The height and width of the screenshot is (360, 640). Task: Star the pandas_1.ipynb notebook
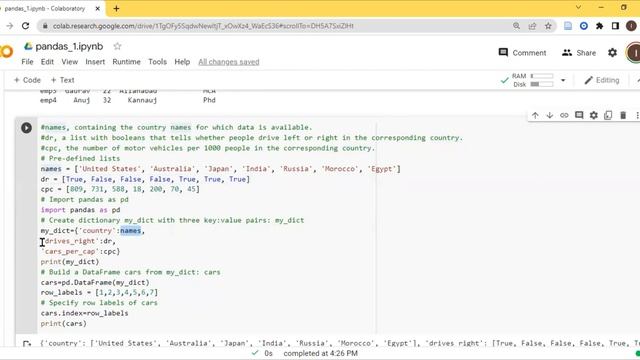point(118,46)
